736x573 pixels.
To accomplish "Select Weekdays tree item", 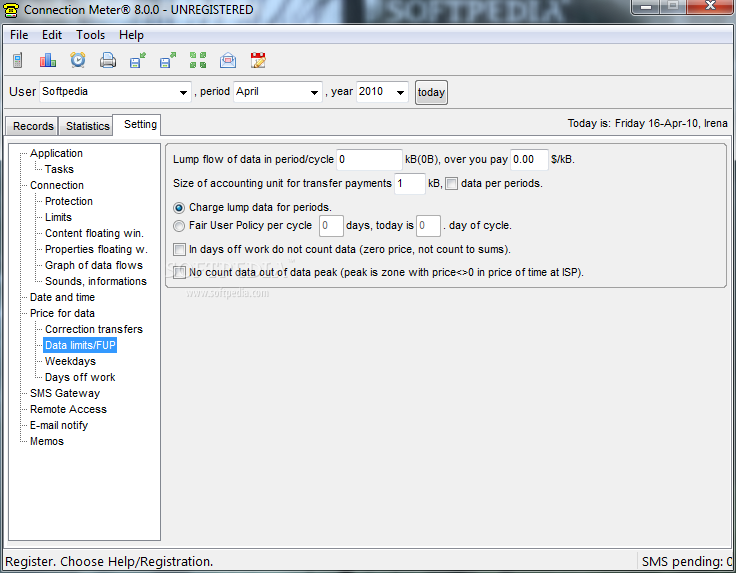I will pos(70,361).
